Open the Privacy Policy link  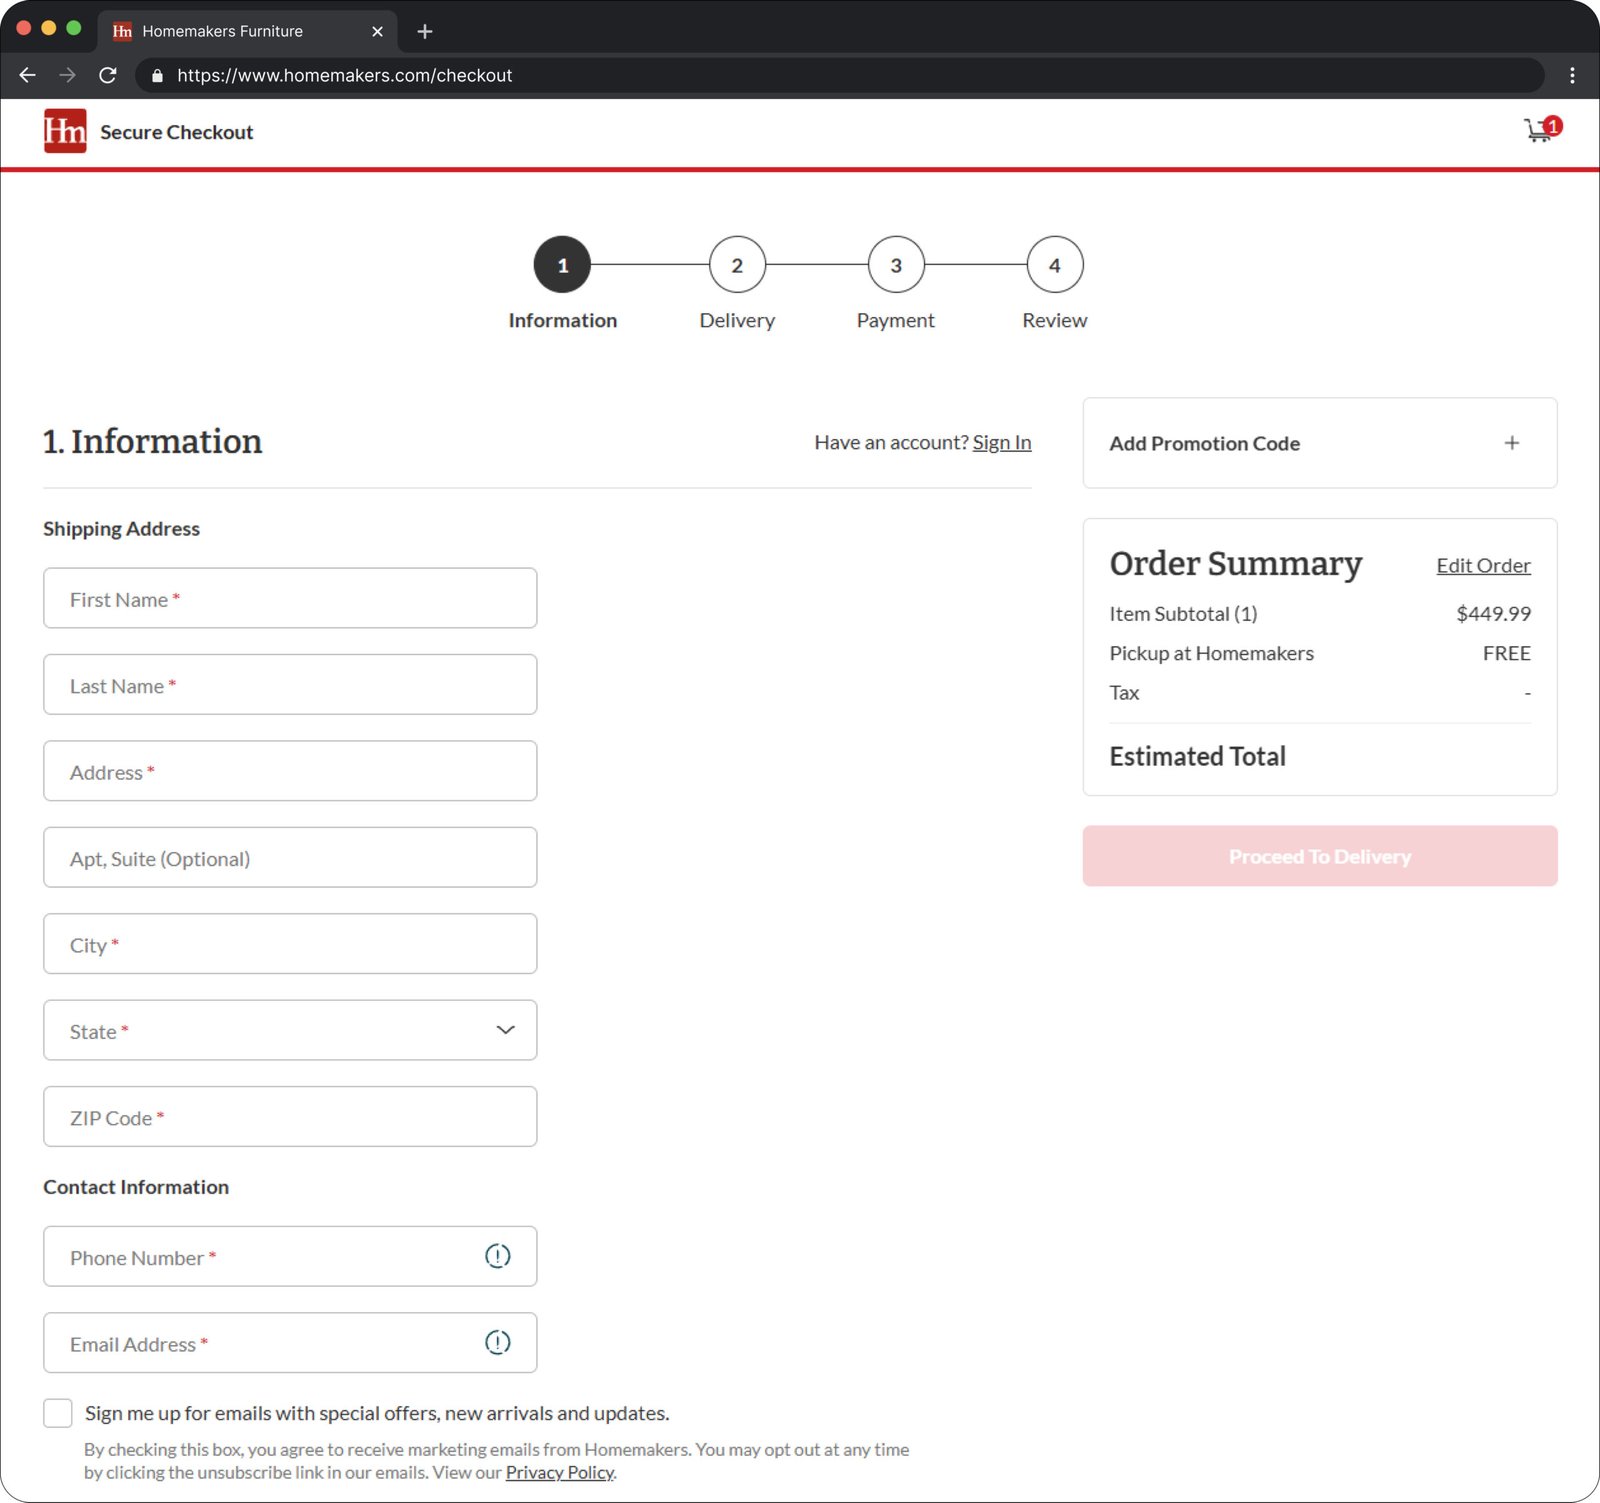(559, 1472)
